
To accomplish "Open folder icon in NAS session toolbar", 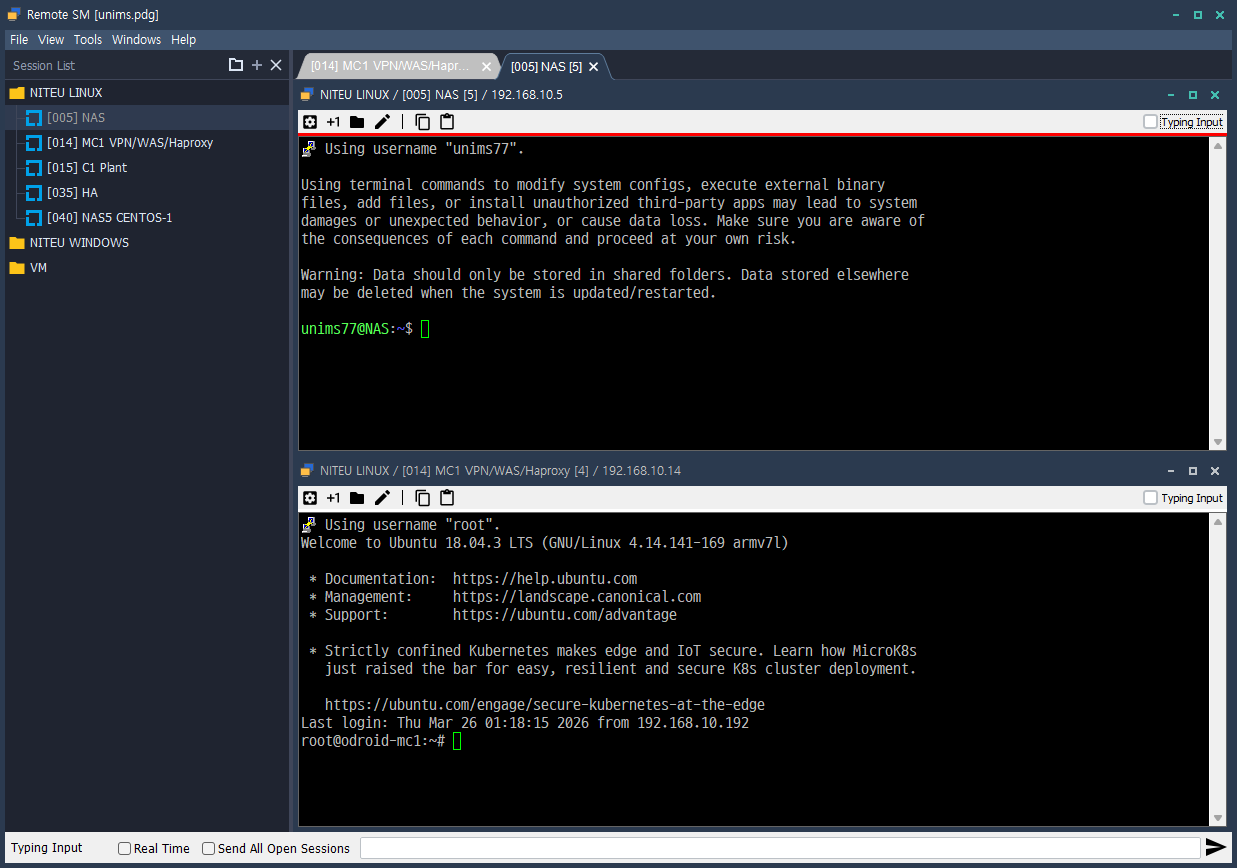I will pyautogui.click(x=357, y=121).
